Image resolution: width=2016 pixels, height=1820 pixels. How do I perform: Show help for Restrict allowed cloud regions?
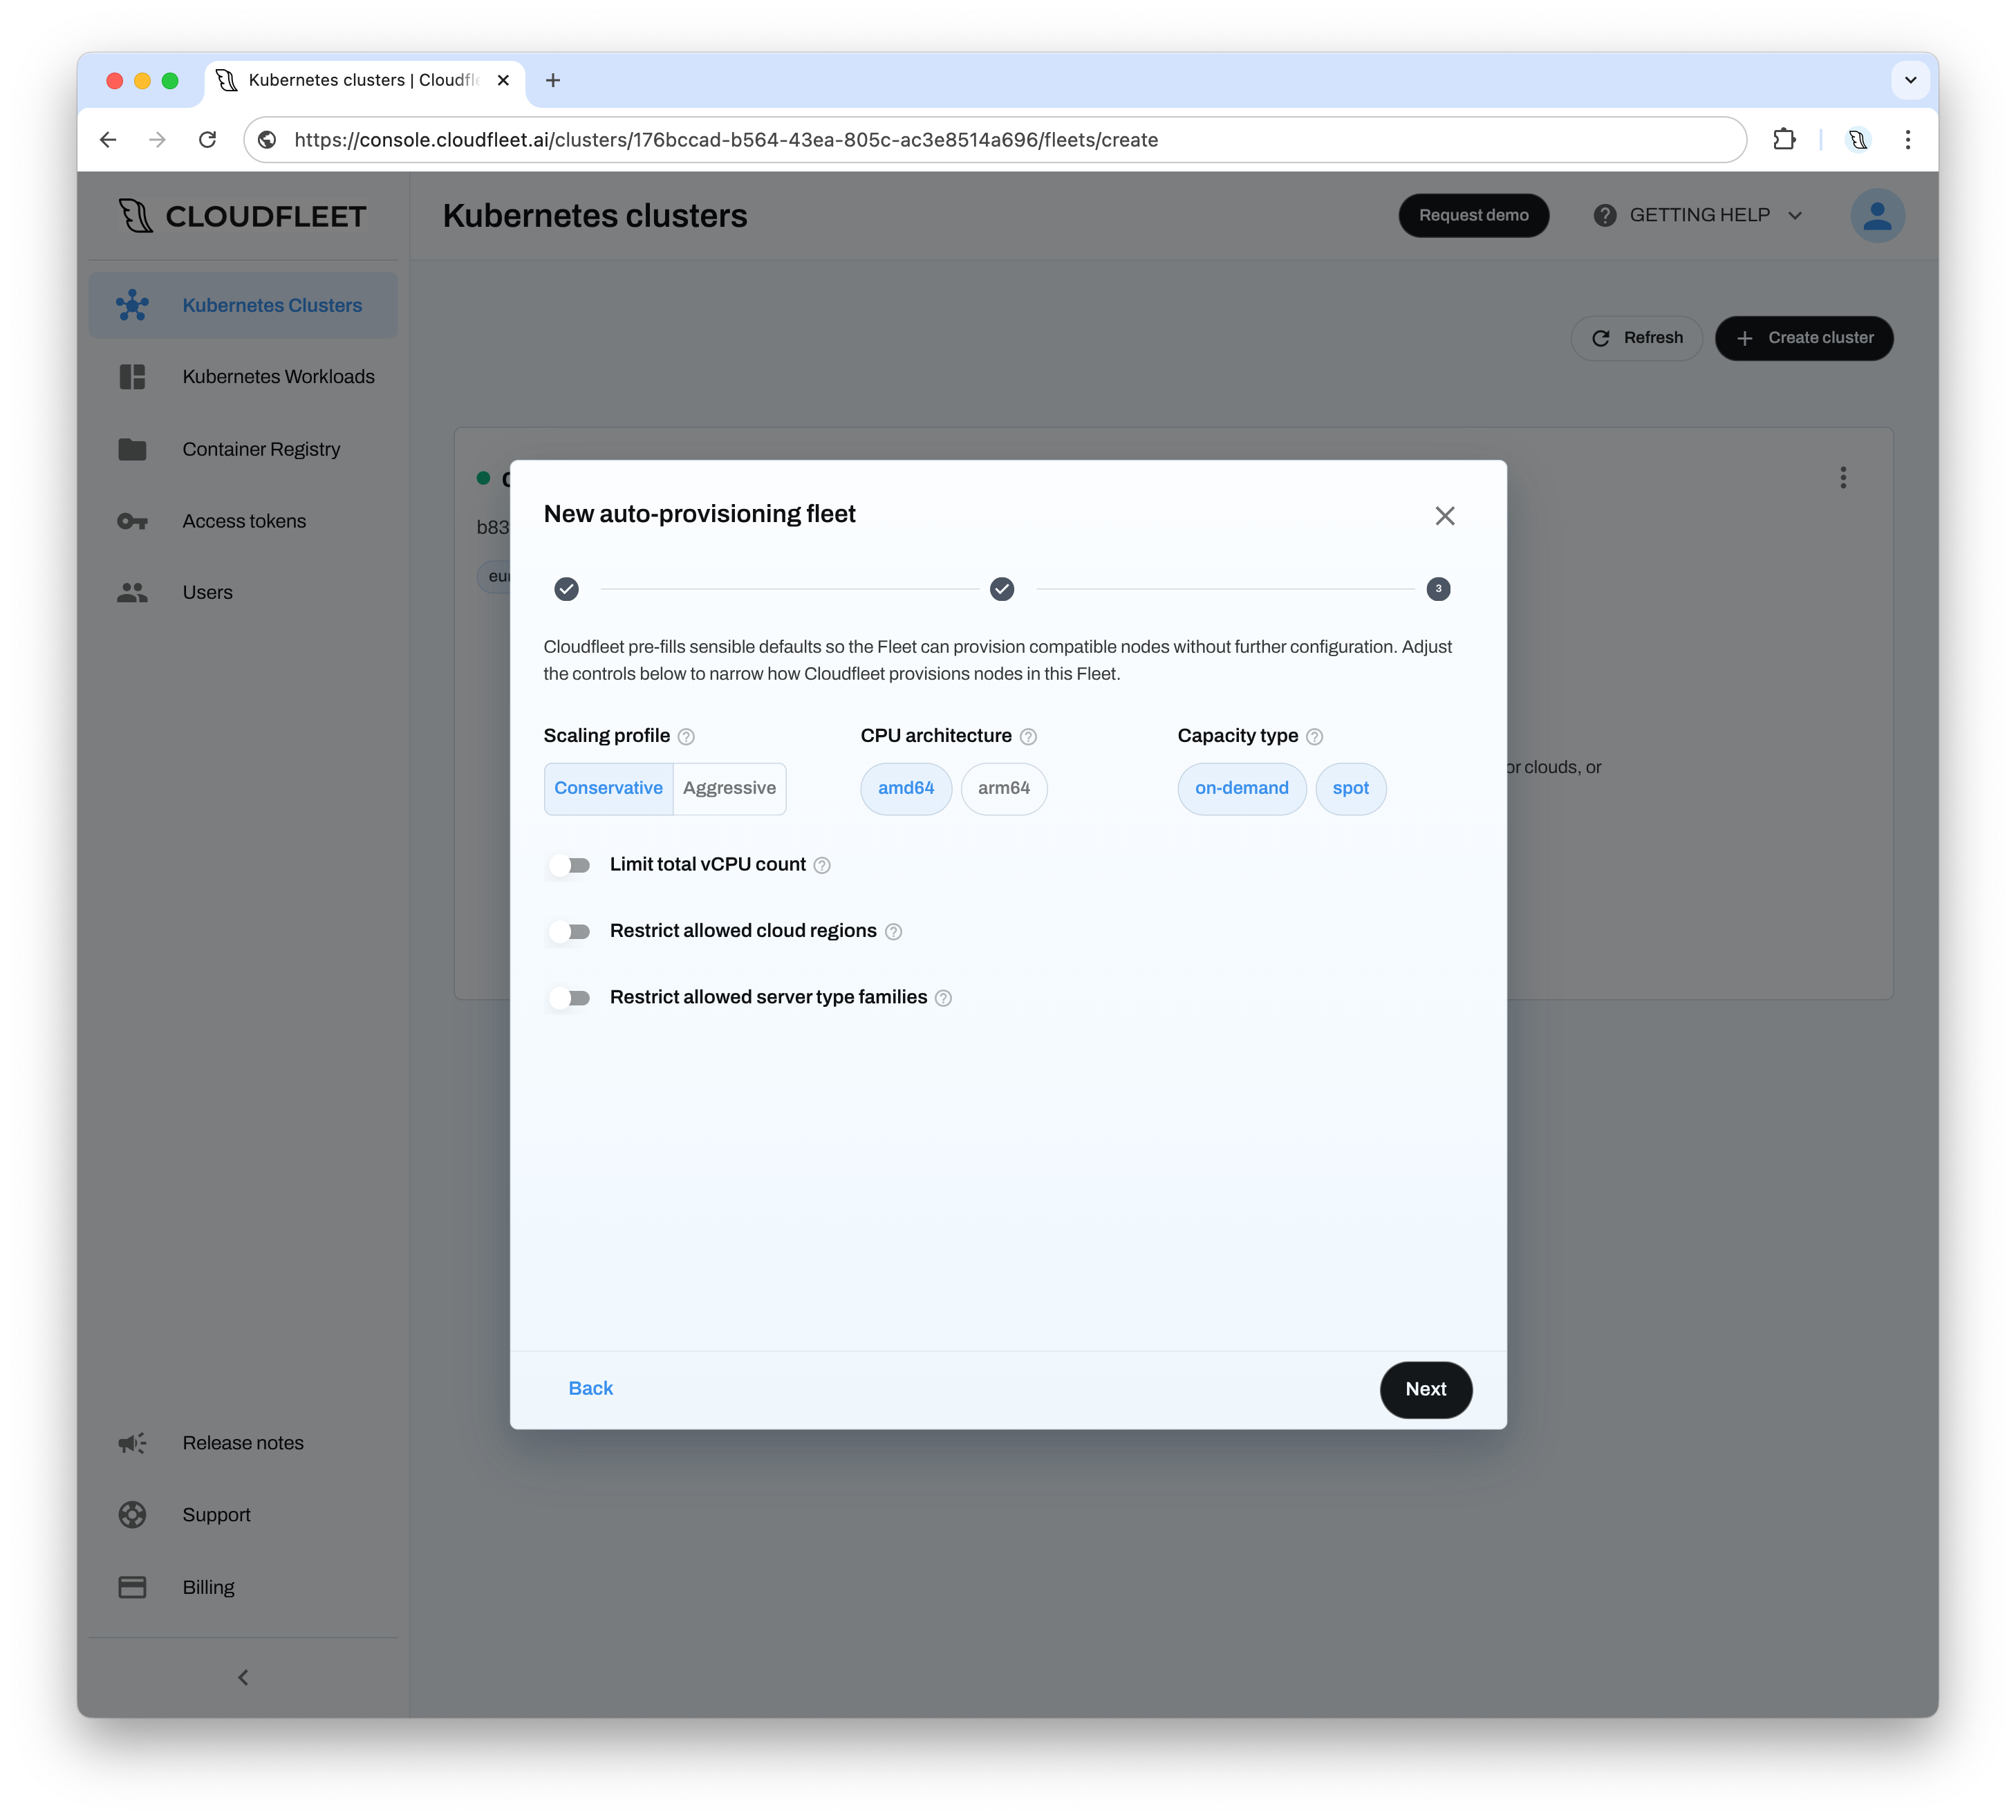(893, 932)
